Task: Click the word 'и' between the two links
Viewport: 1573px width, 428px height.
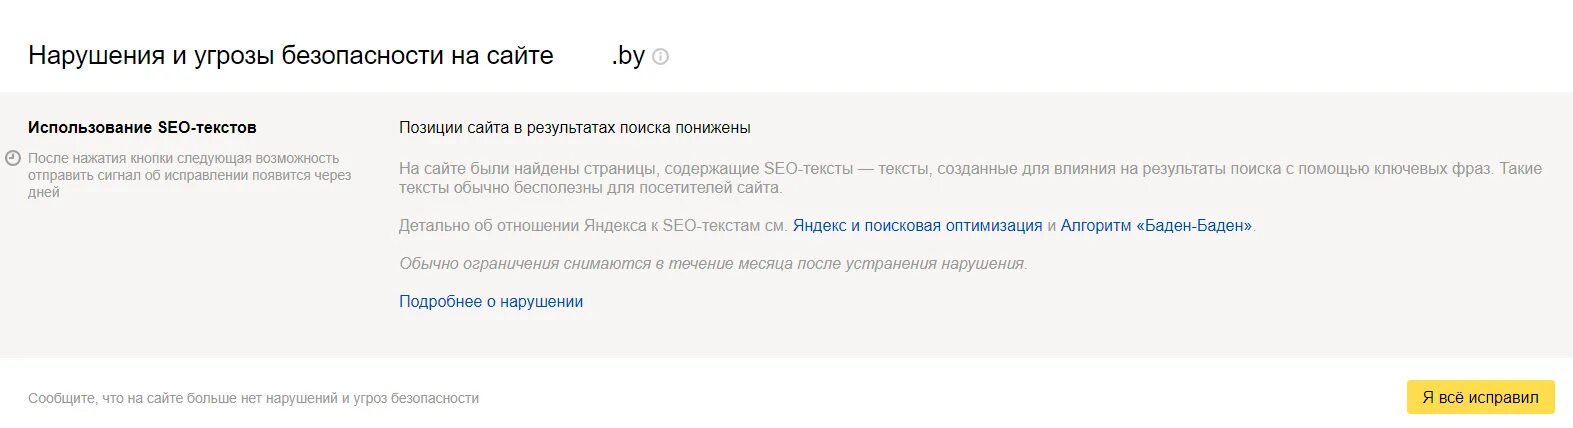Action: pyautogui.click(x=1051, y=226)
